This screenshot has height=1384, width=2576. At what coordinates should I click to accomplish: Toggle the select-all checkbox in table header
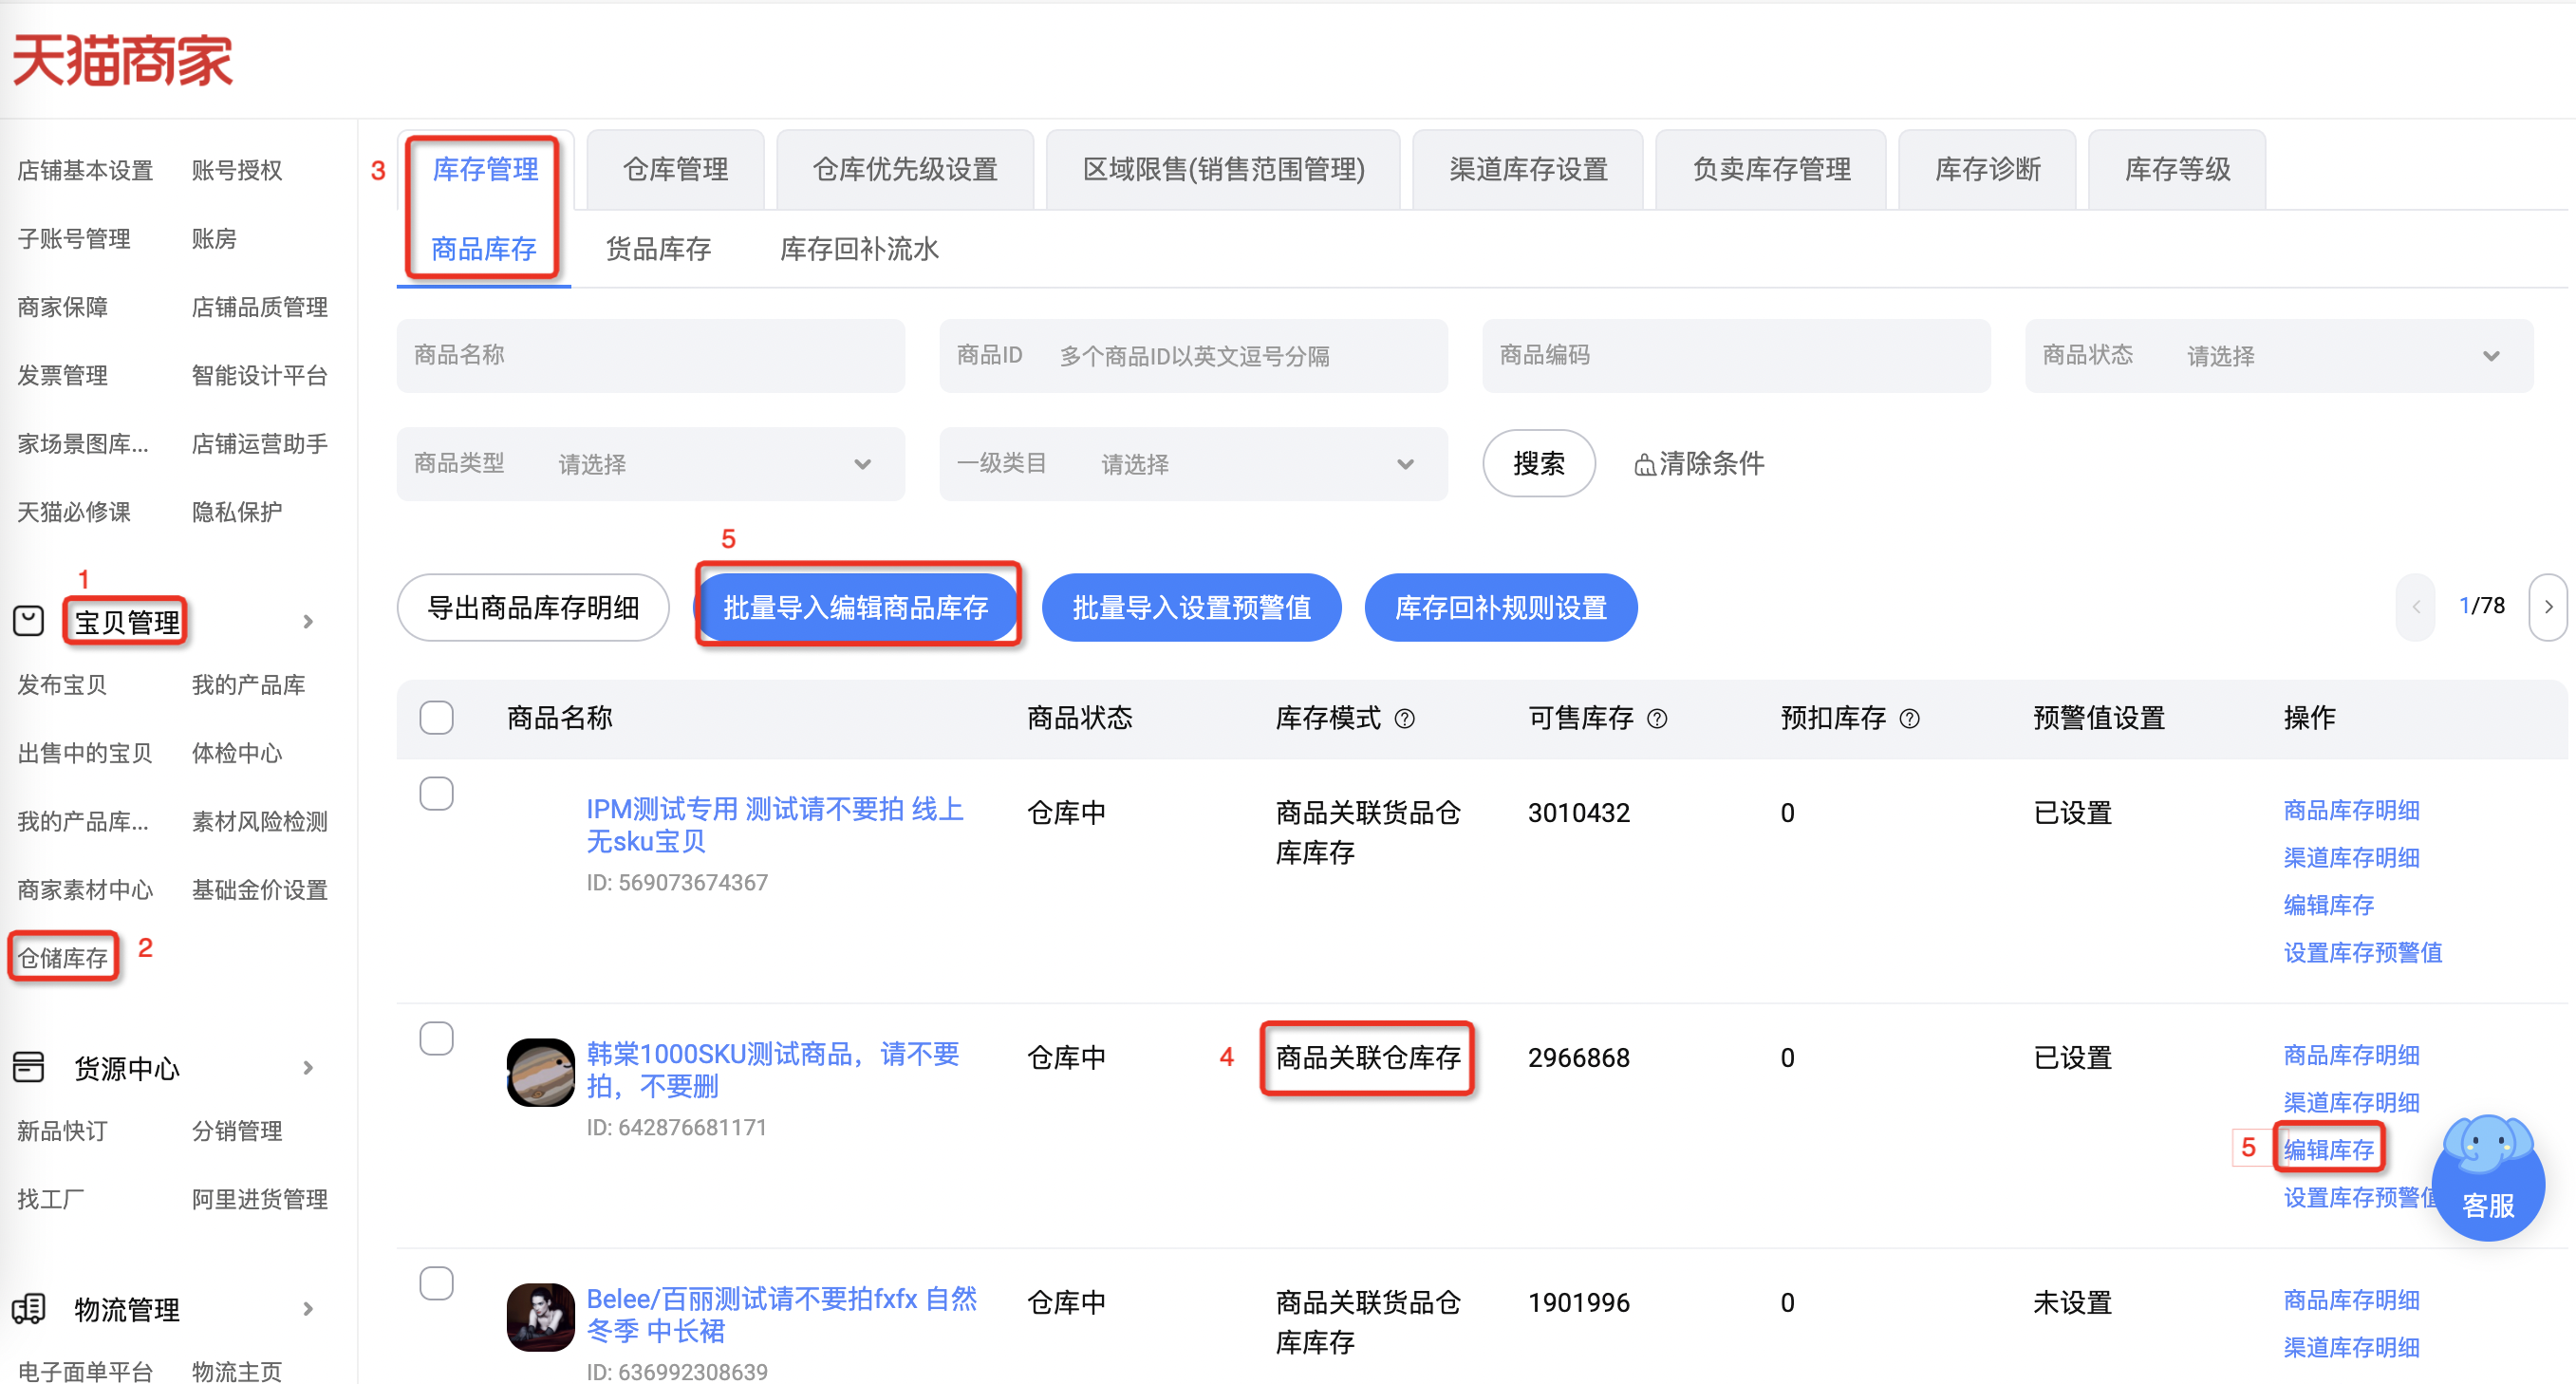(436, 718)
